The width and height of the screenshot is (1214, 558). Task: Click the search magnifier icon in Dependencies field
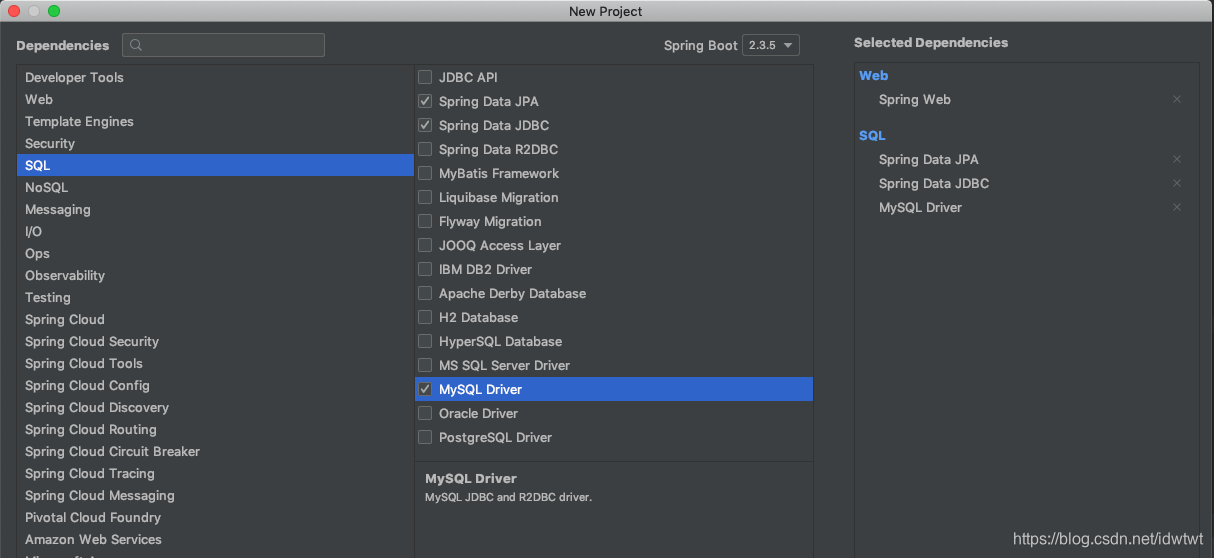point(136,45)
